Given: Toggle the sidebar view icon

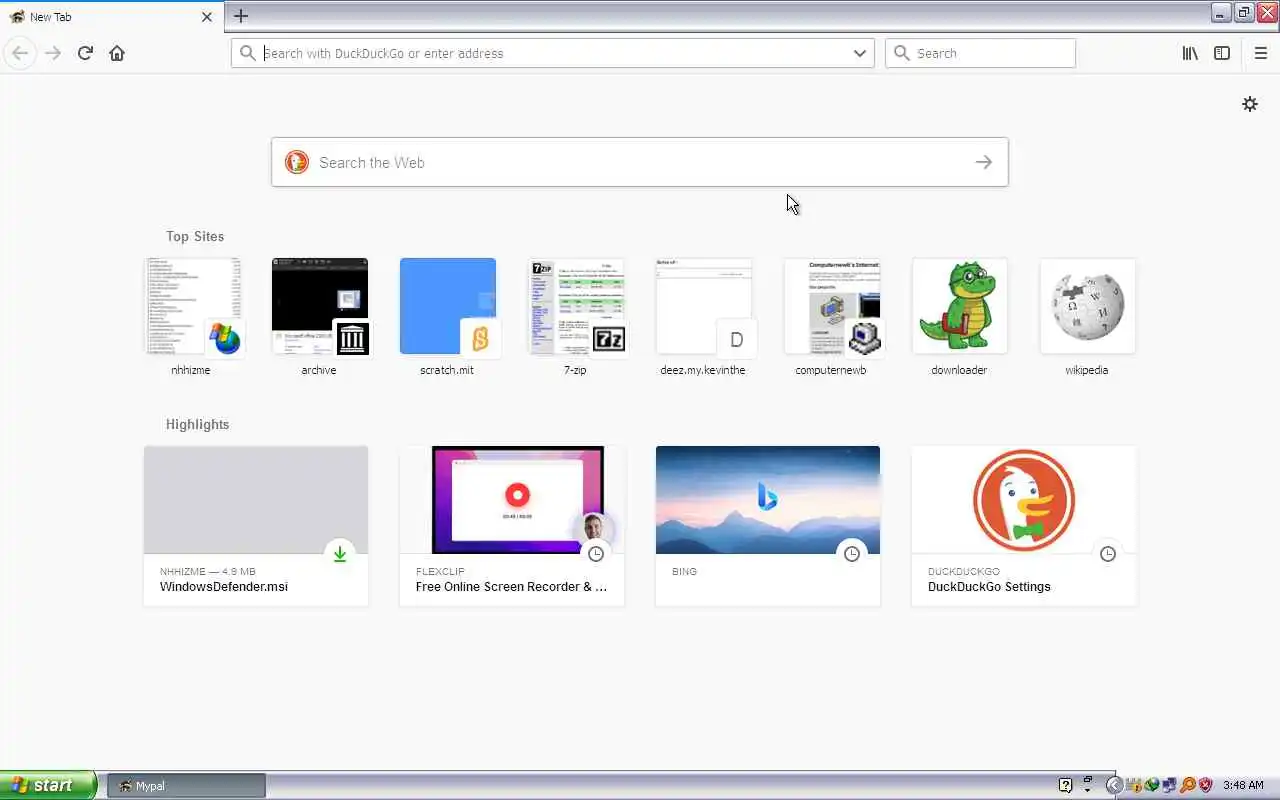Looking at the screenshot, I should click(1222, 53).
